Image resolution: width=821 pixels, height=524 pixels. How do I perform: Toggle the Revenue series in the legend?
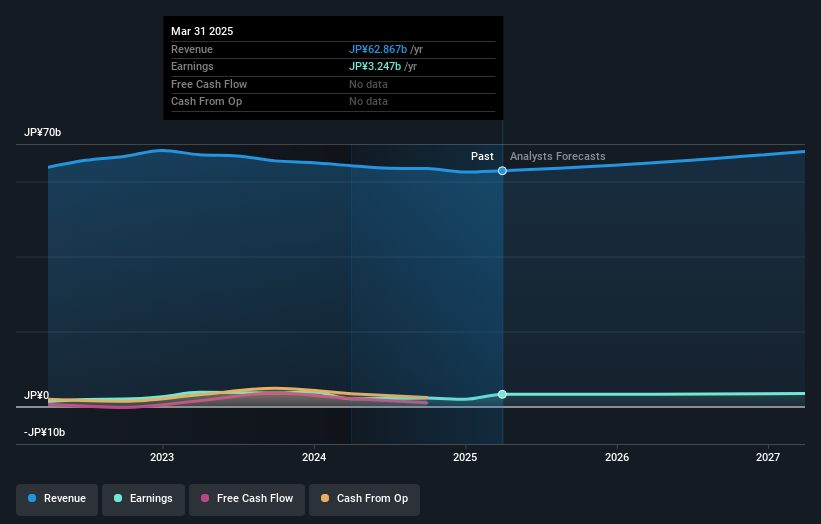point(57,499)
